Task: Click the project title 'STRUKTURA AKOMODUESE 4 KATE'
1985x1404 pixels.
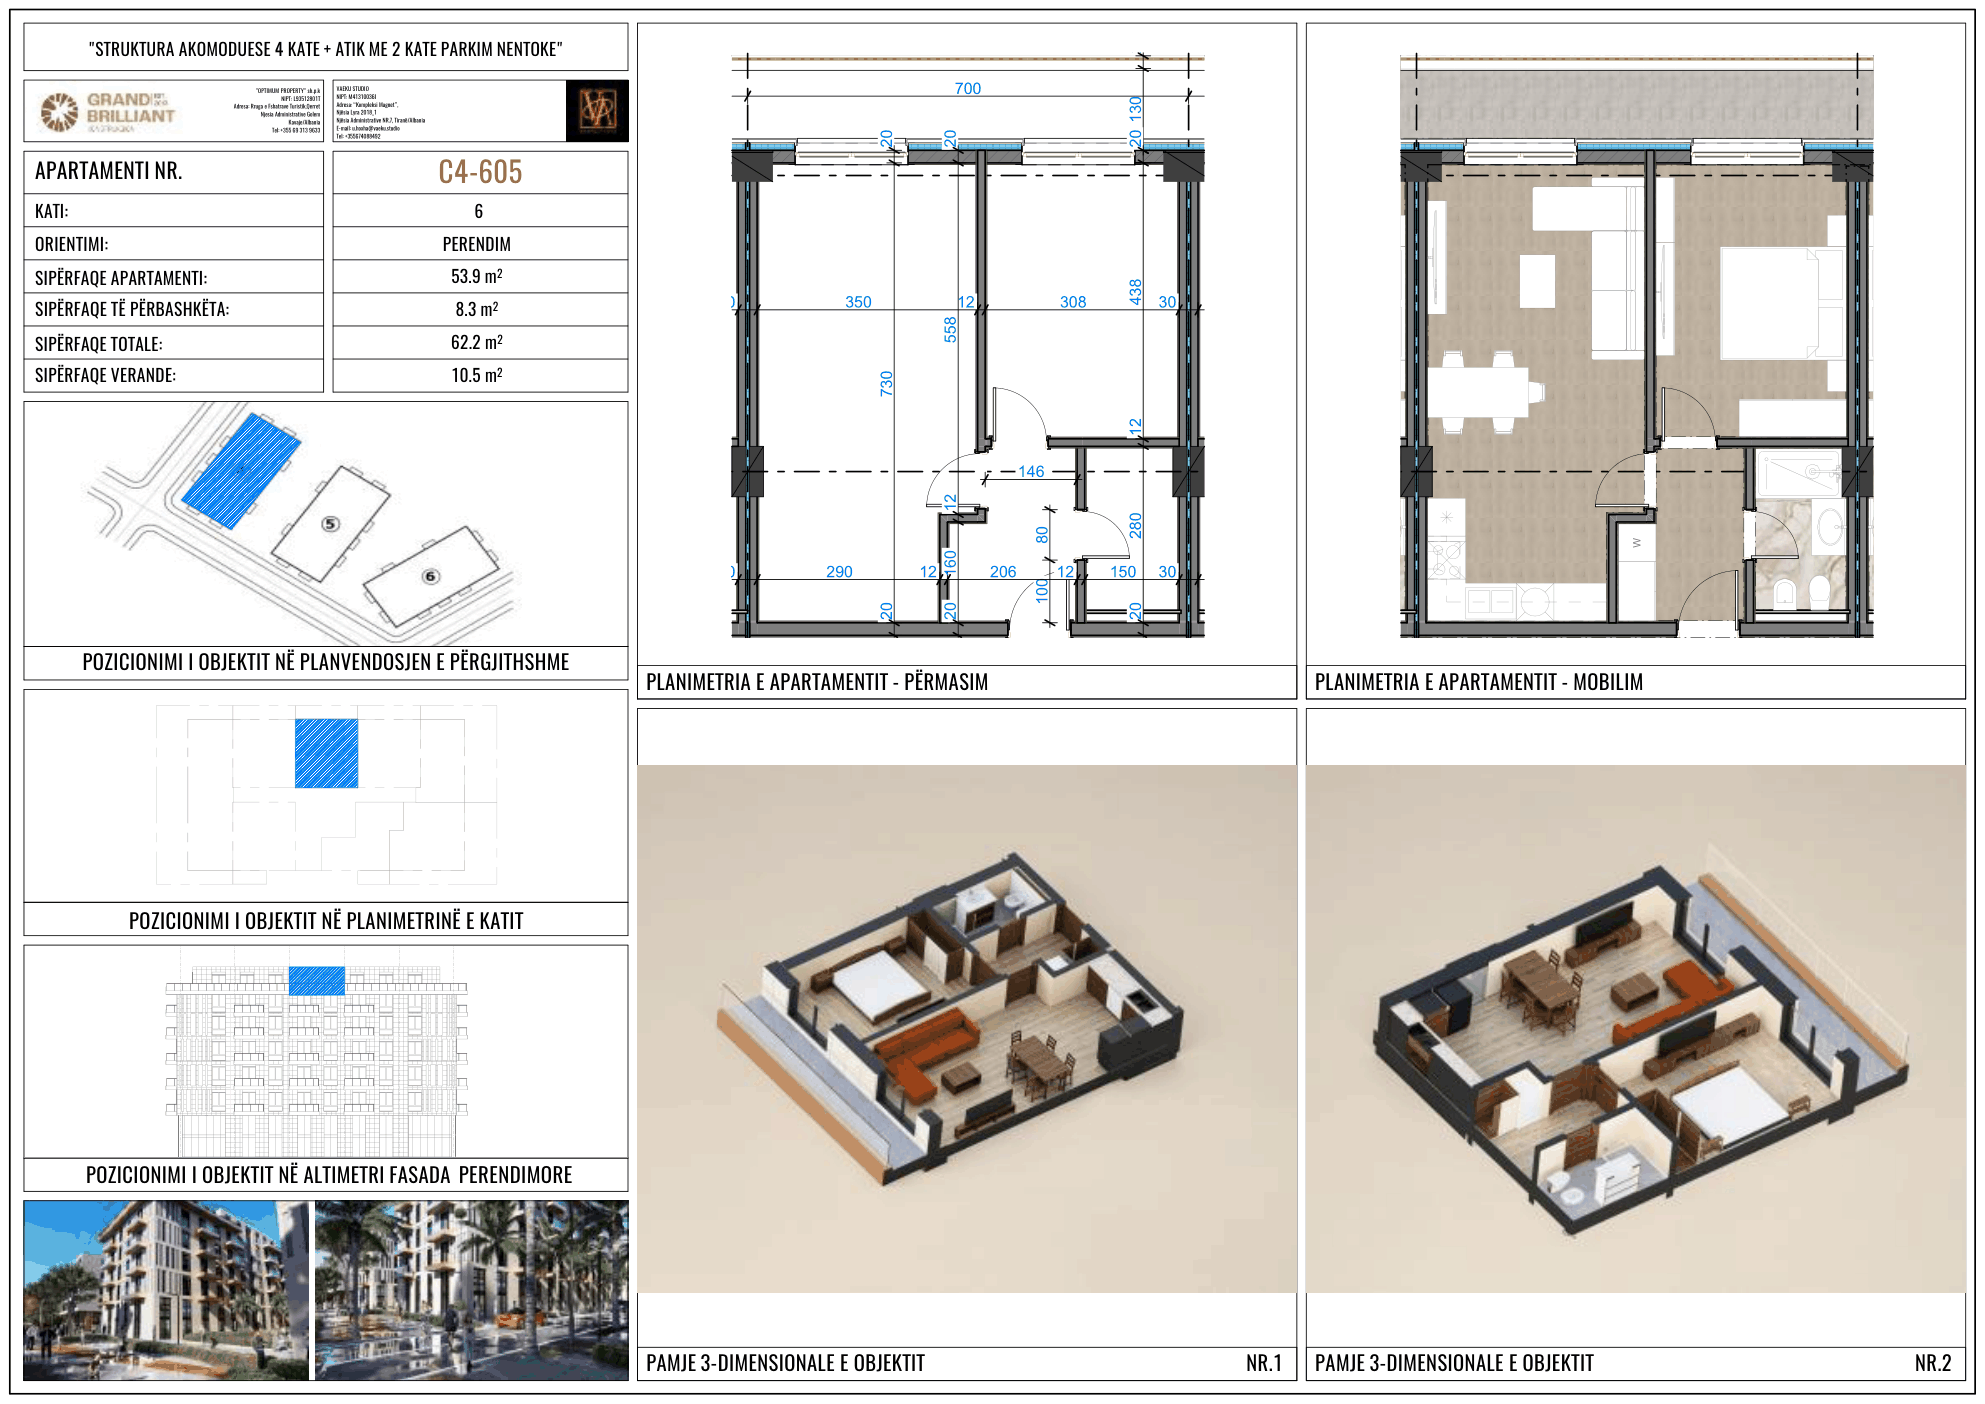Action: [325, 49]
